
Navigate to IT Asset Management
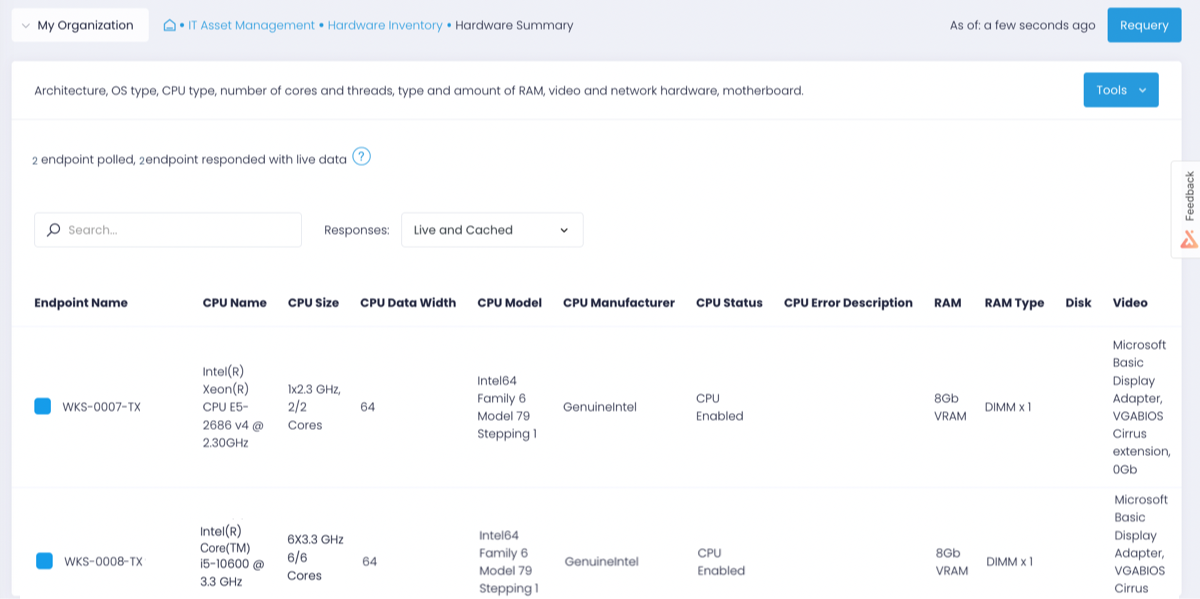(251, 25)
